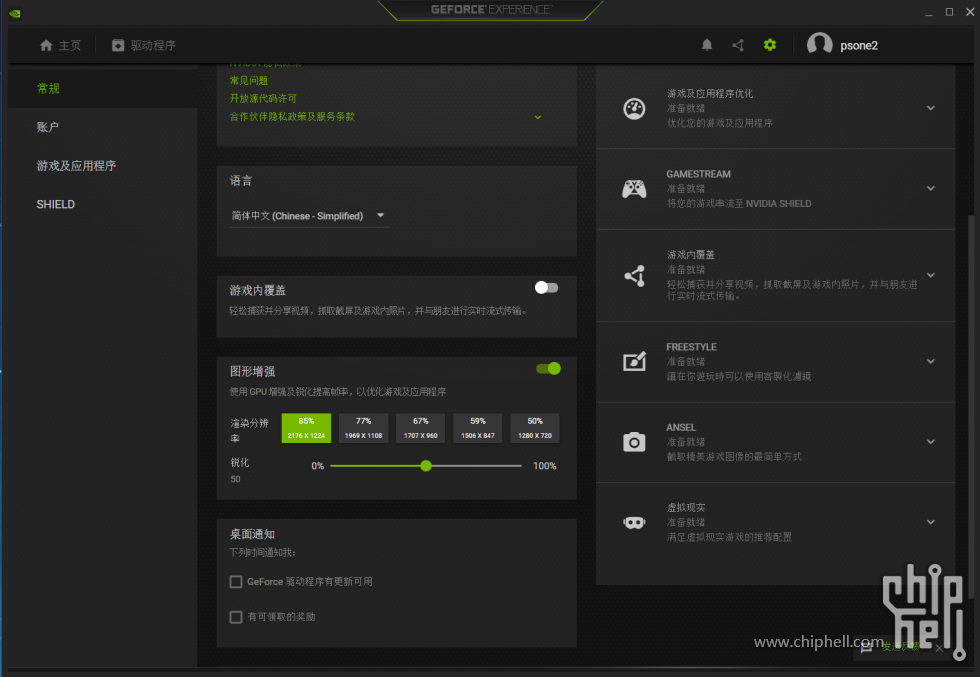Image resolution: width=980 pixels, height=677 pixels.
Task: Click the 虚拟现实 VR headset icon
Action: point(634,523)
